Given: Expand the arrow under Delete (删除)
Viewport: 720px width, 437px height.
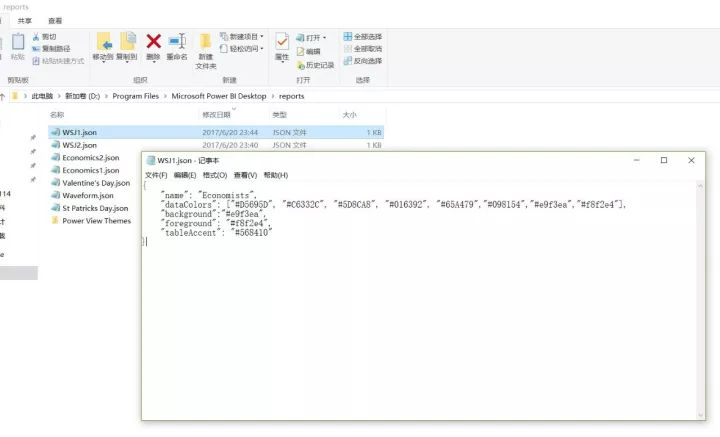Looking at the screenshot, I should 154,62.
